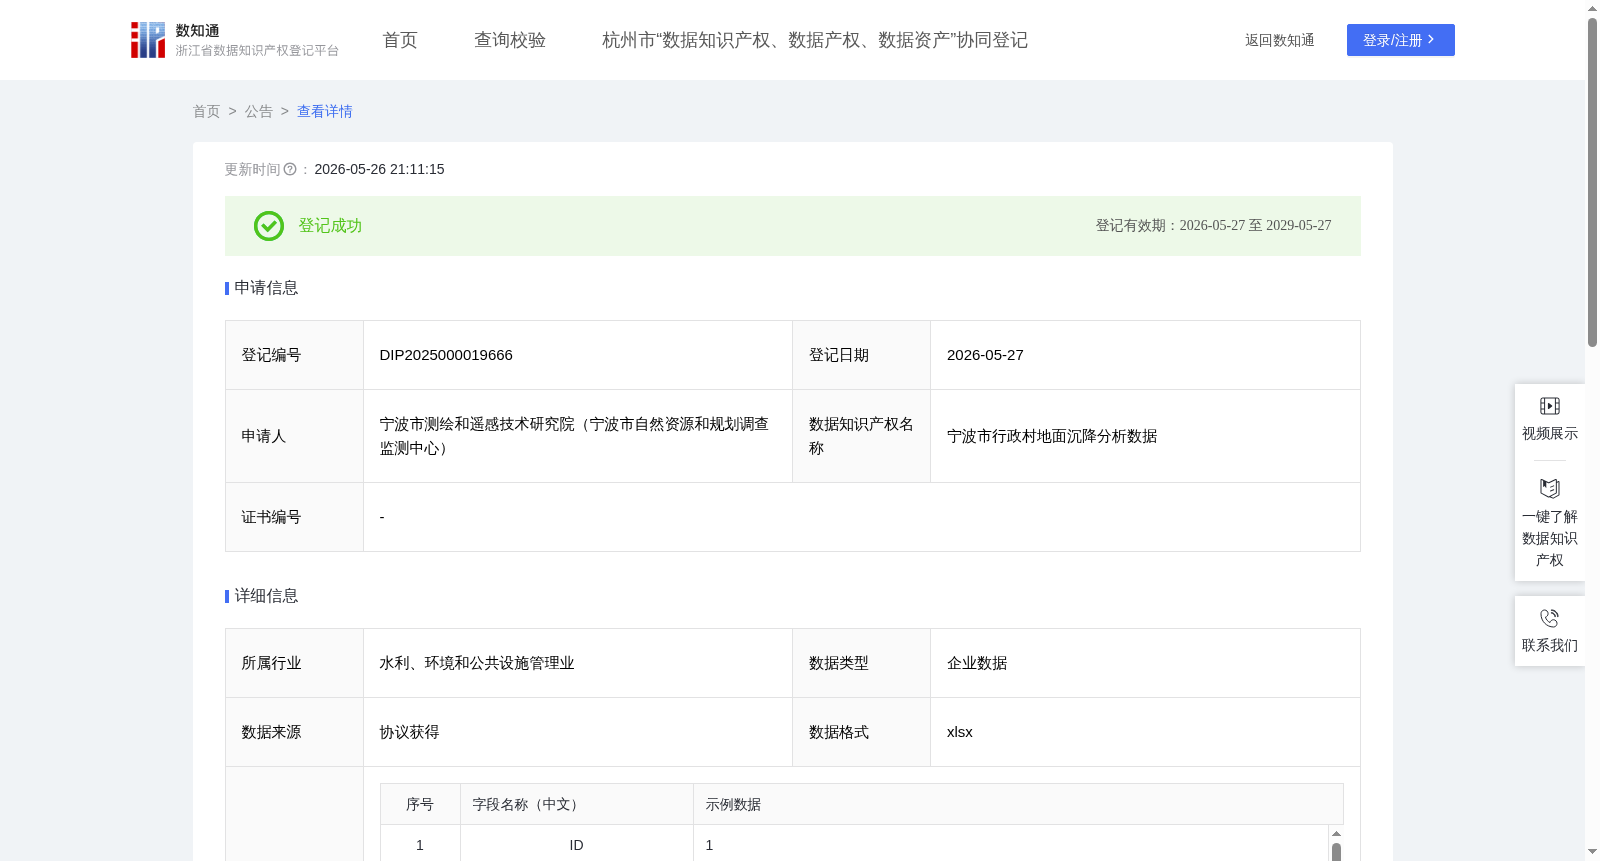Click the 登记成功 status text

[x=330, y=226]
